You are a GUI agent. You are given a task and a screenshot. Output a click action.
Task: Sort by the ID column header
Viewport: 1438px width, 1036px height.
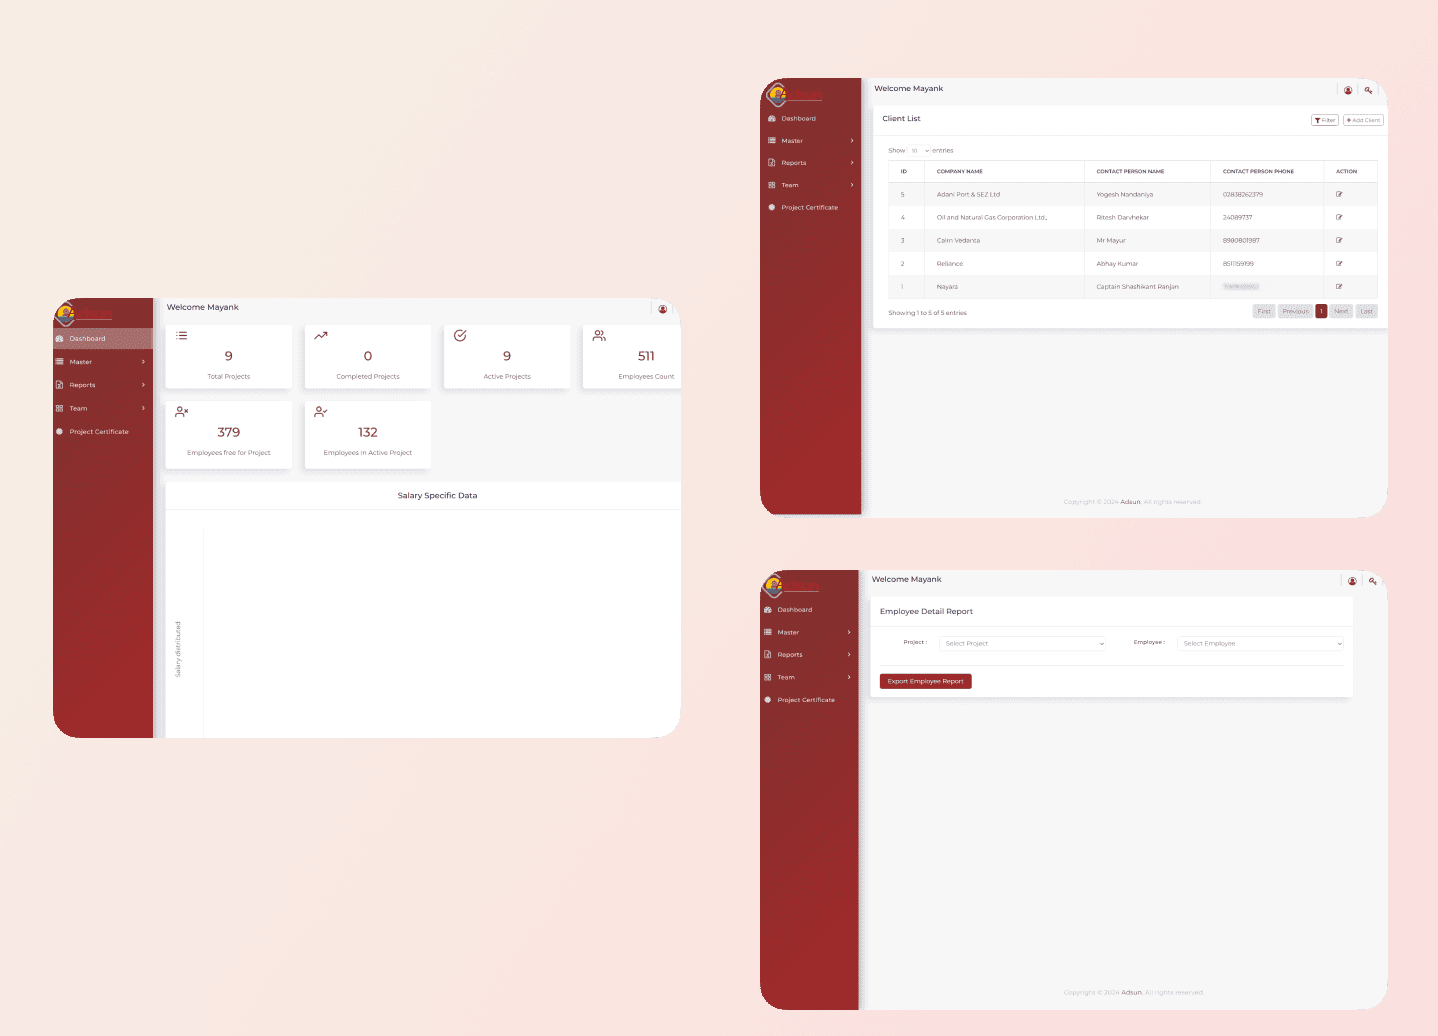(x=904, y=171)
